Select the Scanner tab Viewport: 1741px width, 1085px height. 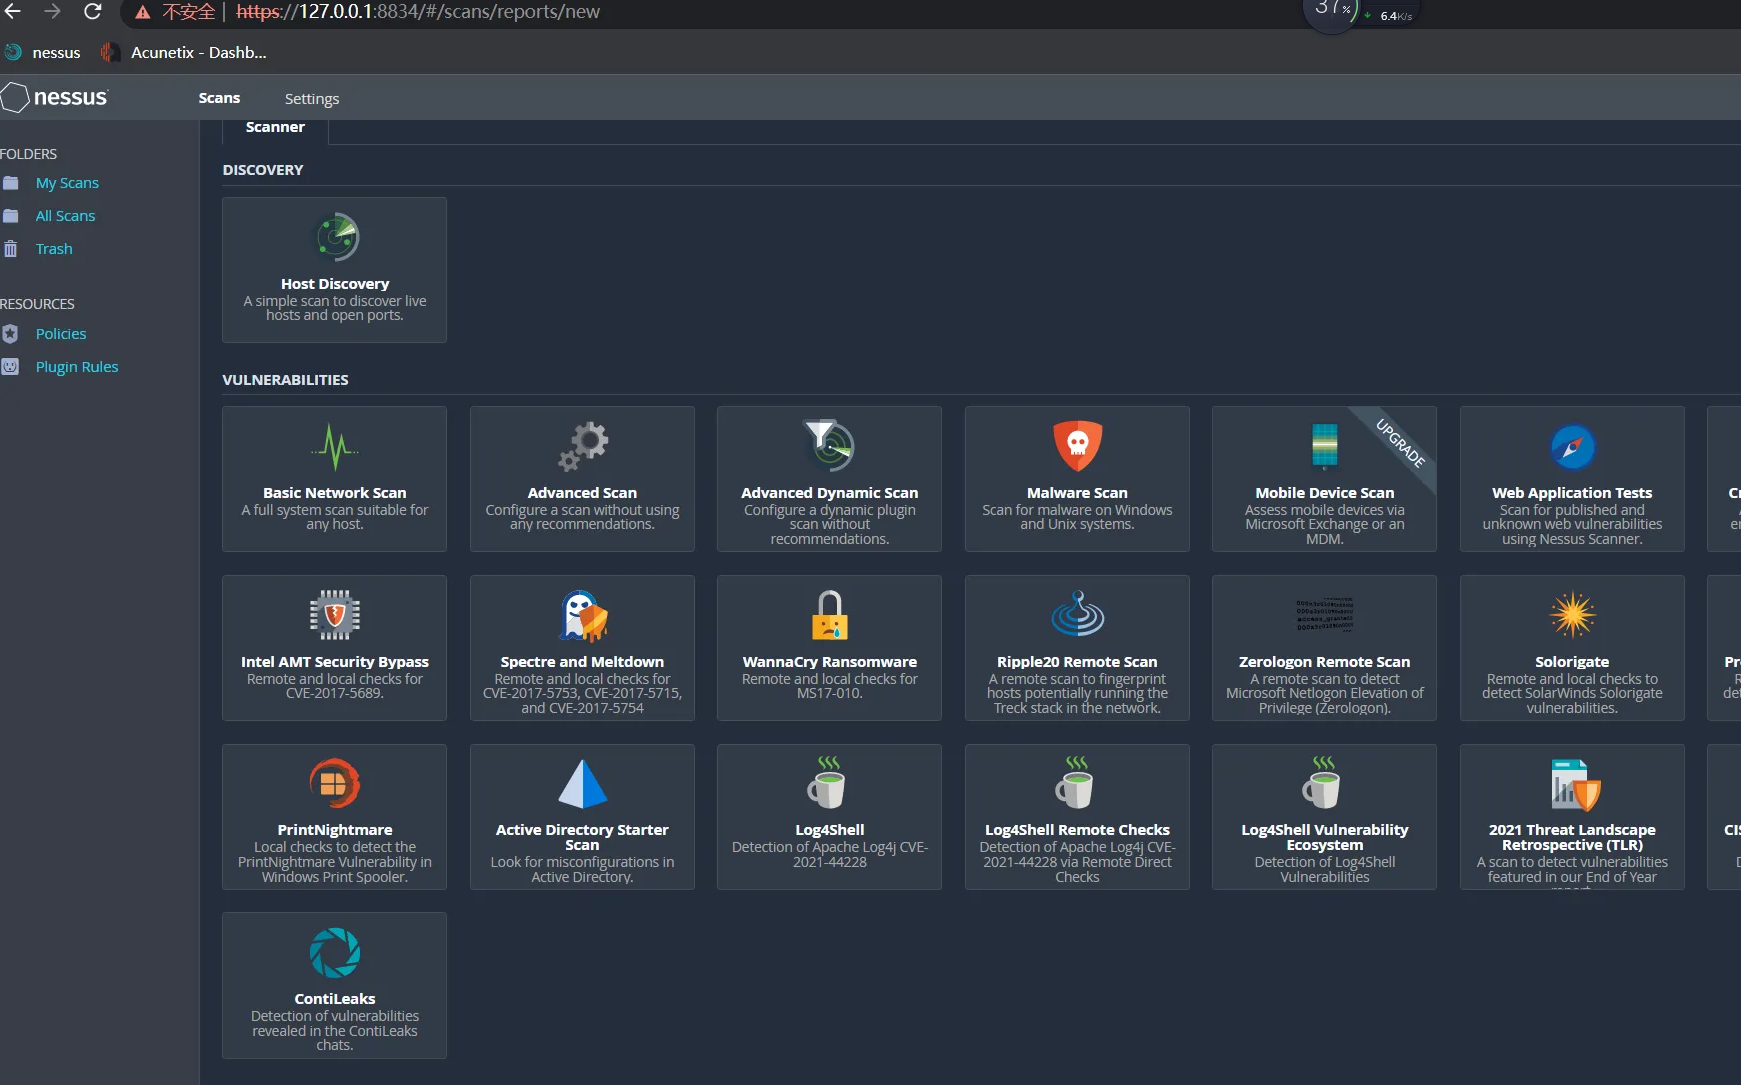[275, 127]
